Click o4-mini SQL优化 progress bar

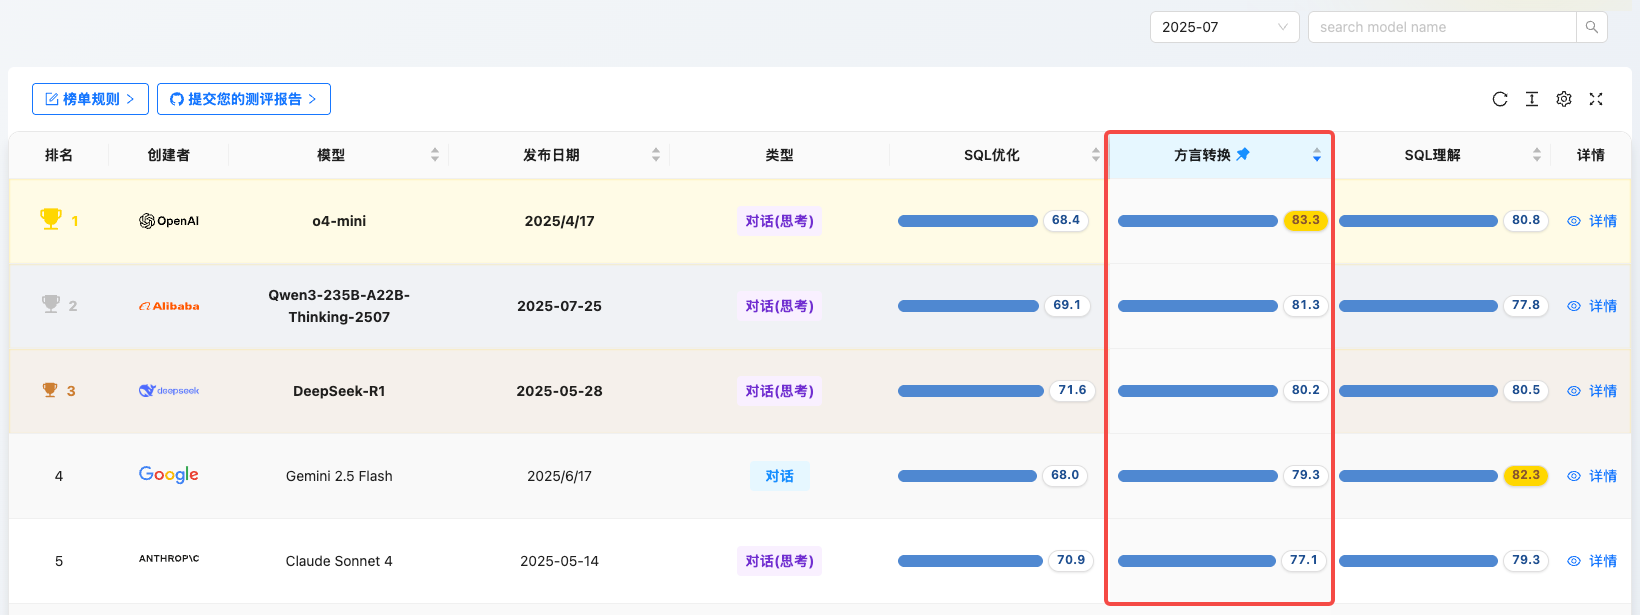968,221
